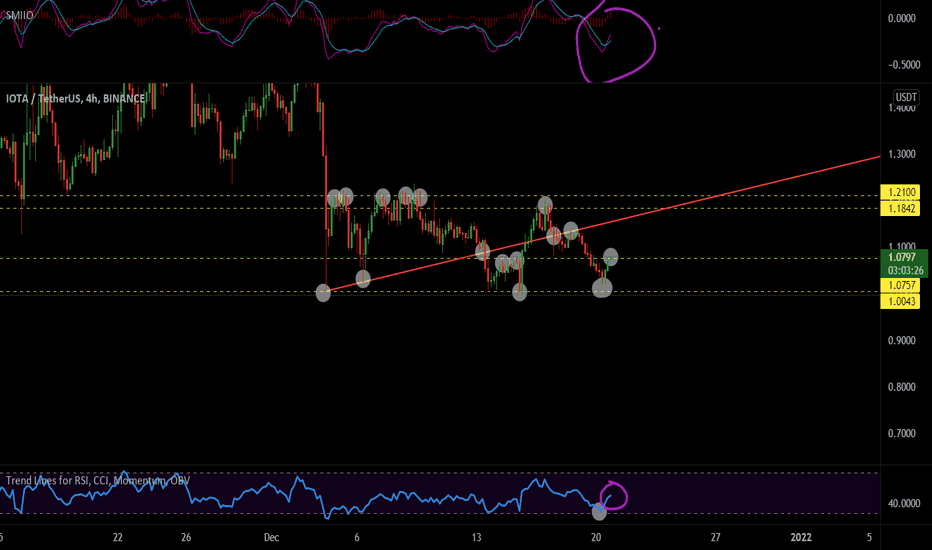Click the 2022 label on time axis
932x550 pixels.
click(x=801, y=538)
